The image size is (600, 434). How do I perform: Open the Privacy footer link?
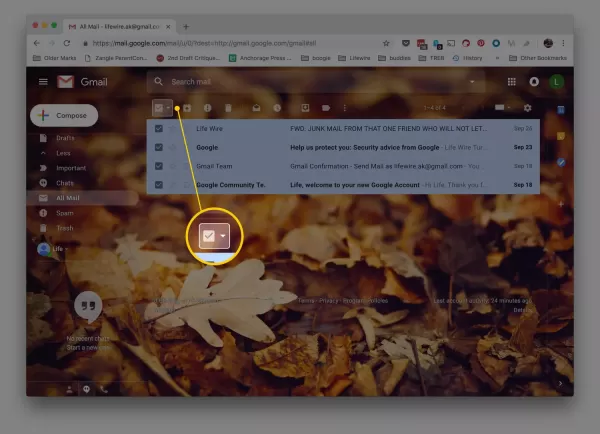(x=328, y=301)
